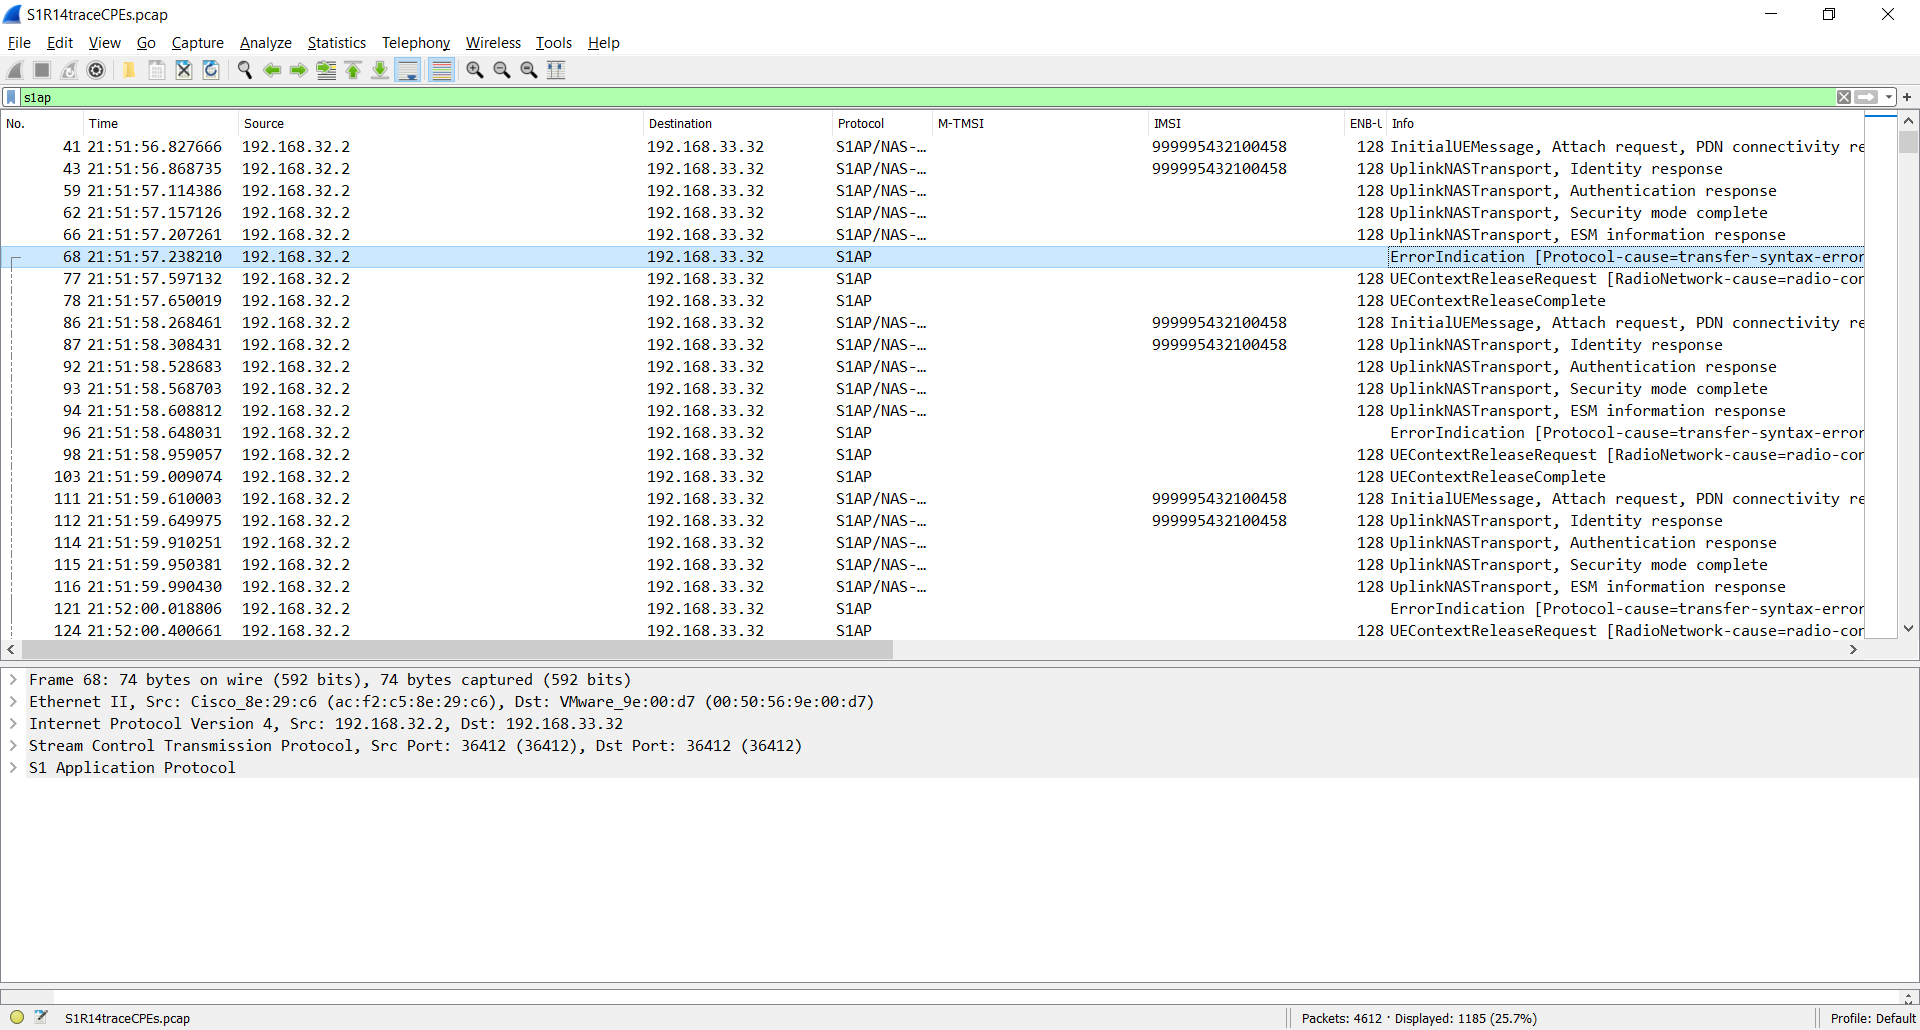Open the filter history dropdown arrow
Viewport: 1920px width, 1030px height.
click(x=1886, y=97)
